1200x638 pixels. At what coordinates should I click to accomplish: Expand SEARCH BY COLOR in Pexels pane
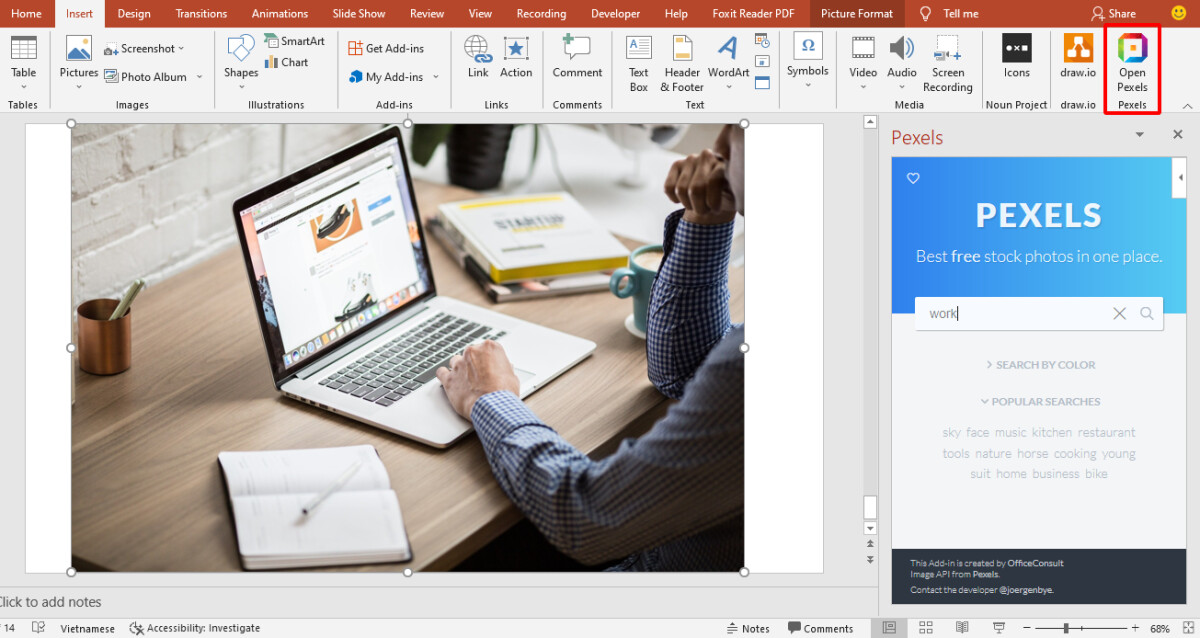click(x=1040, y=364)
